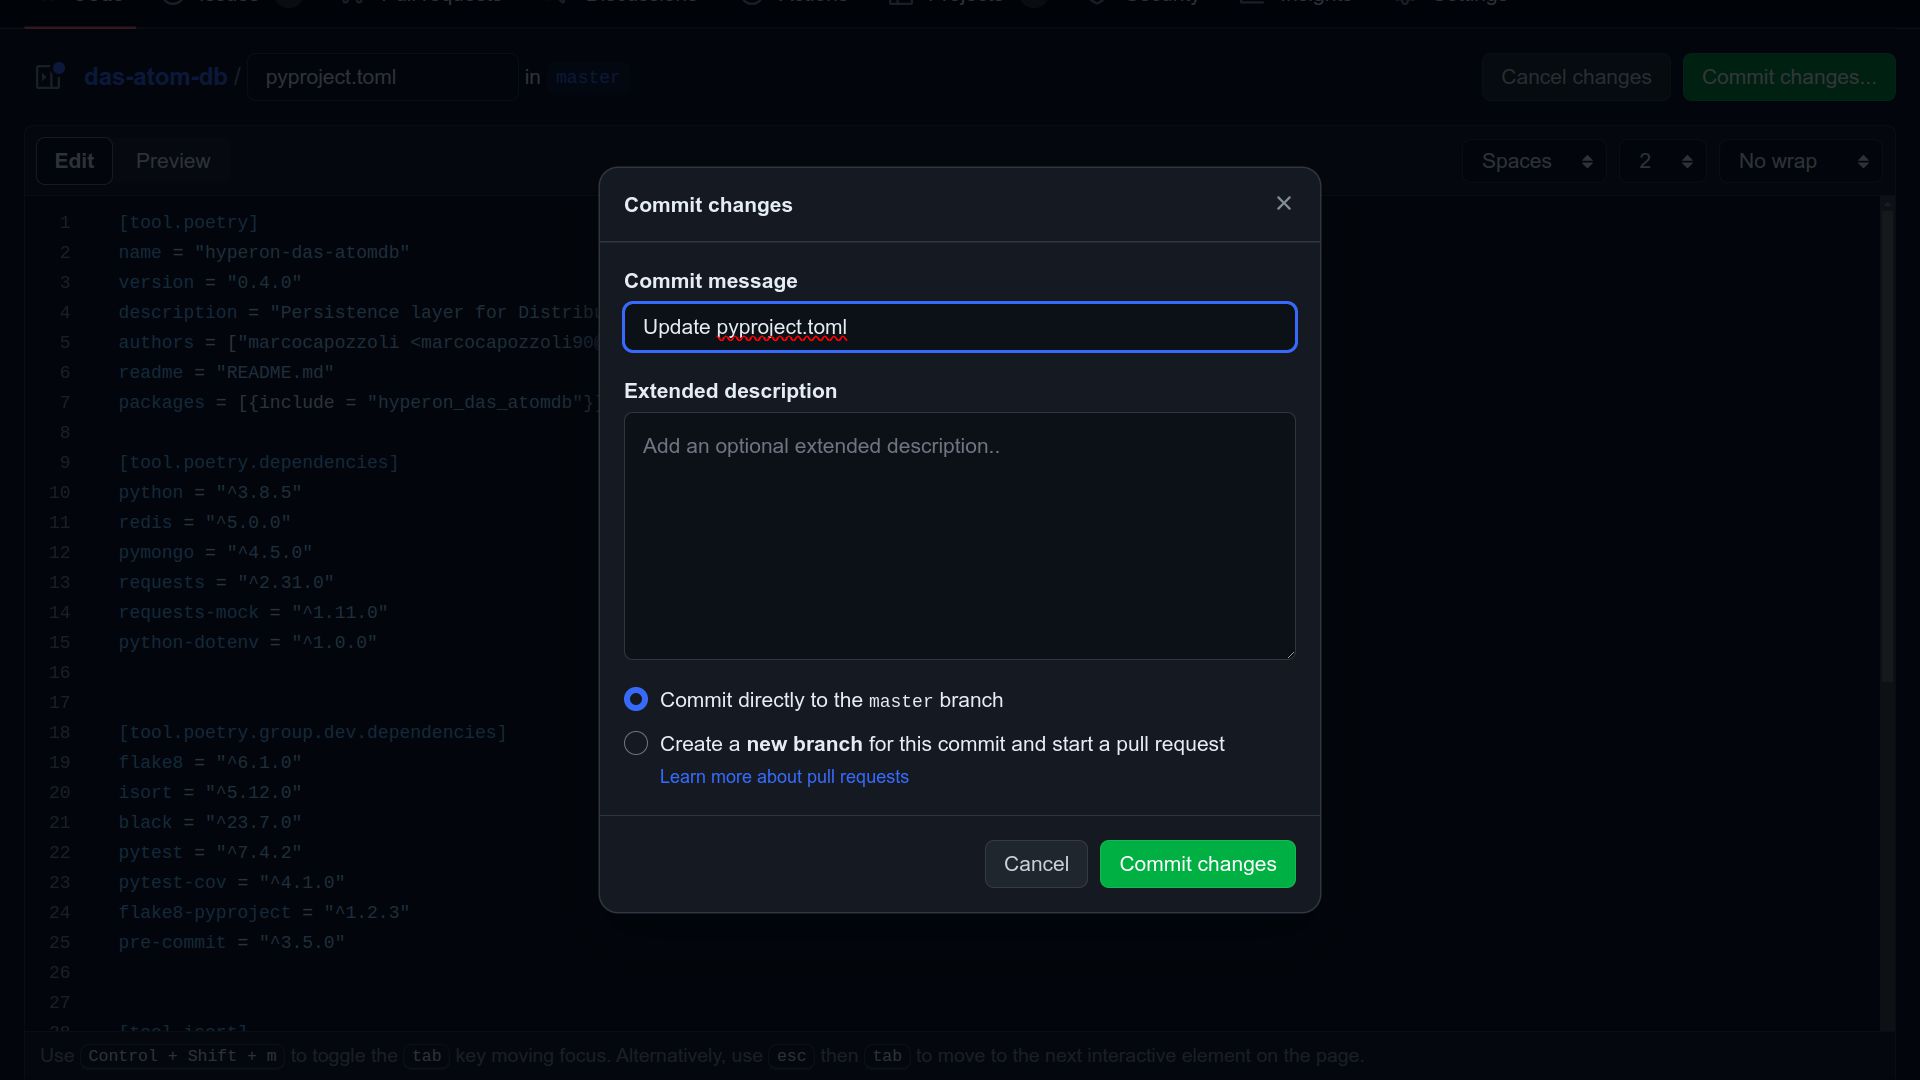Toggle the file tree sidebar icon
1920x1080 pixels.
coord(50,76)
